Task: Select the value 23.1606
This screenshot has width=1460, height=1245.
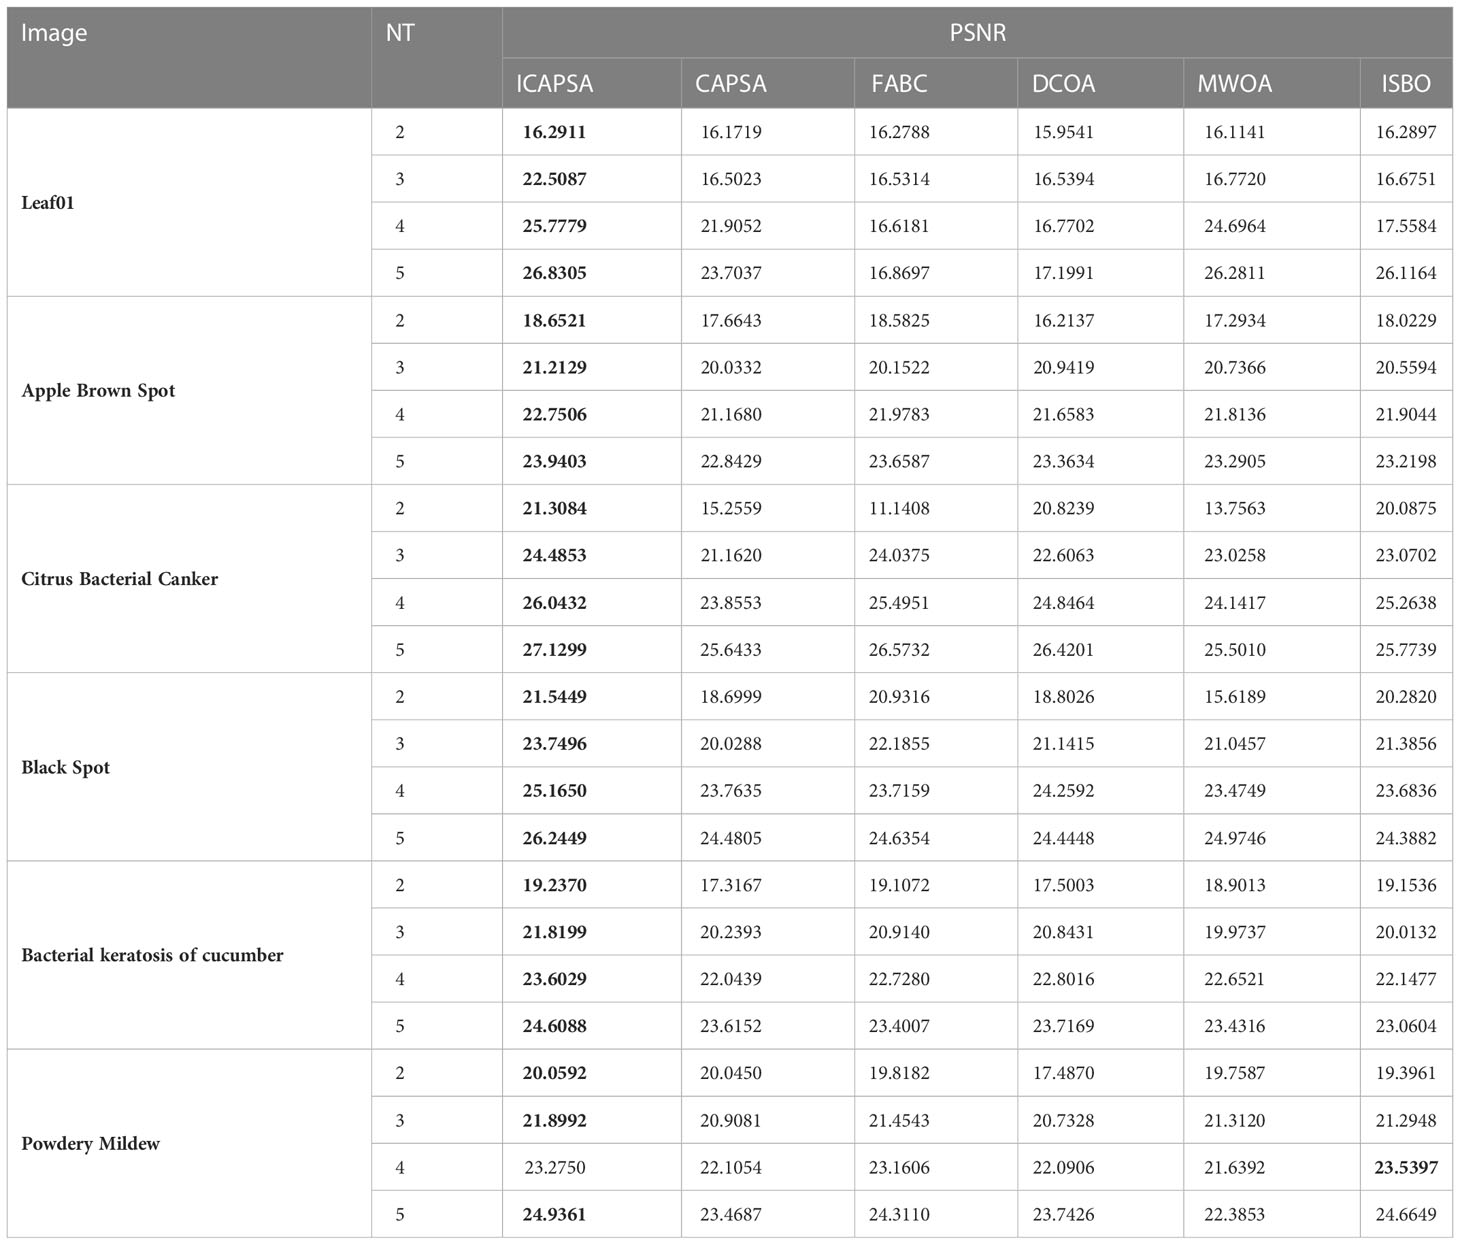Action: (899, 1168)
